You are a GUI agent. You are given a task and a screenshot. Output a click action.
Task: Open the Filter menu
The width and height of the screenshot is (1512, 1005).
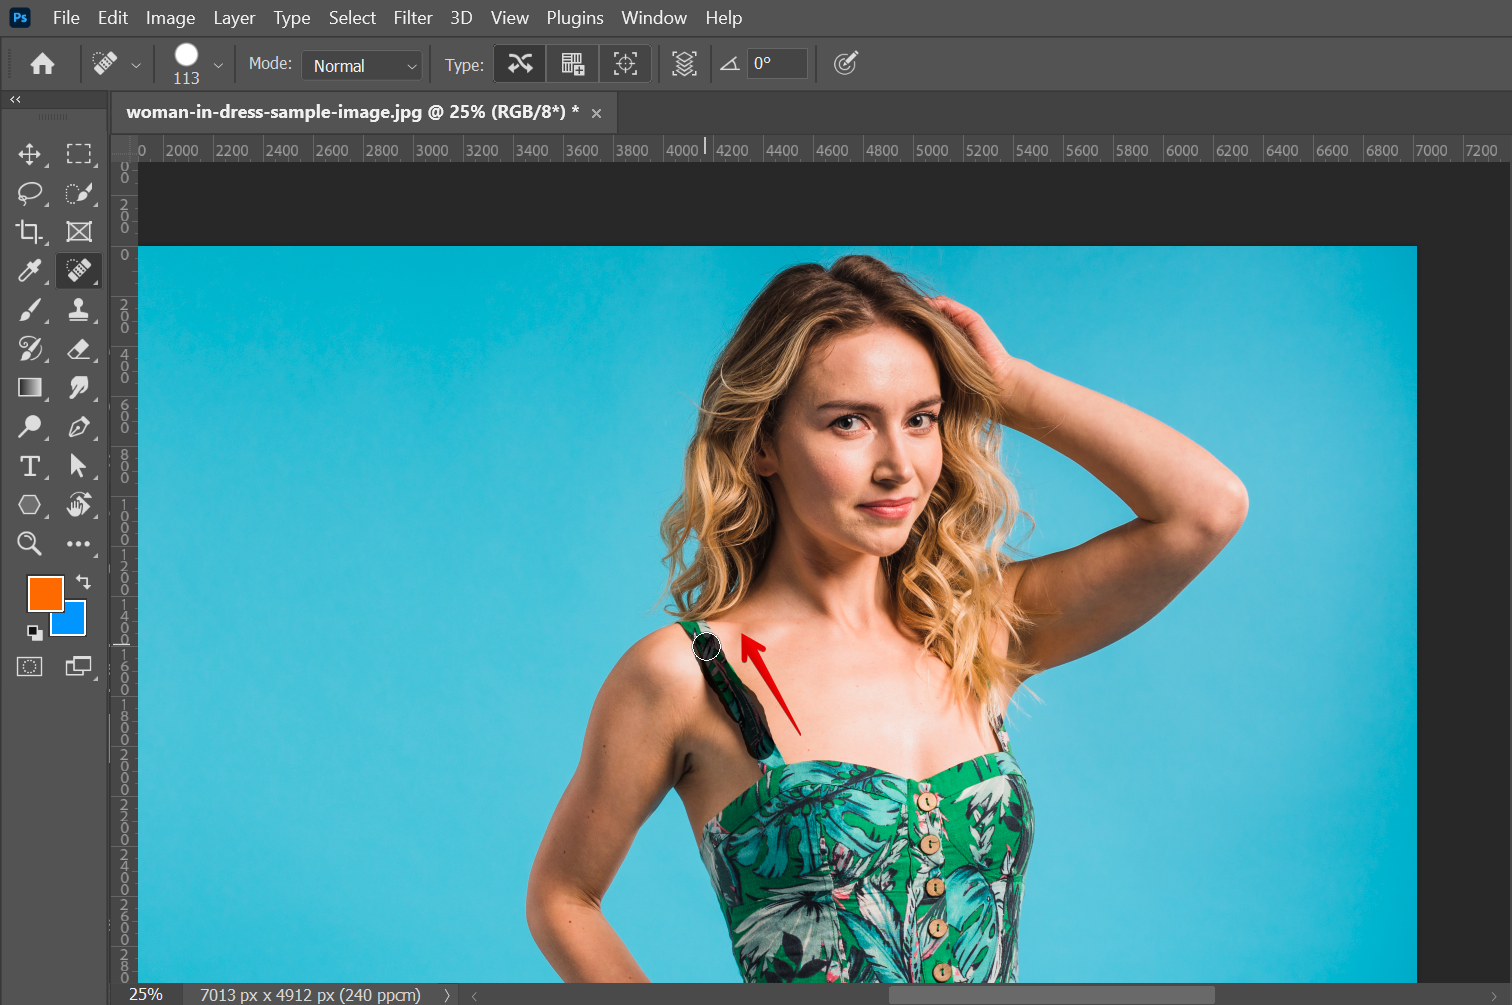(412, 18)
